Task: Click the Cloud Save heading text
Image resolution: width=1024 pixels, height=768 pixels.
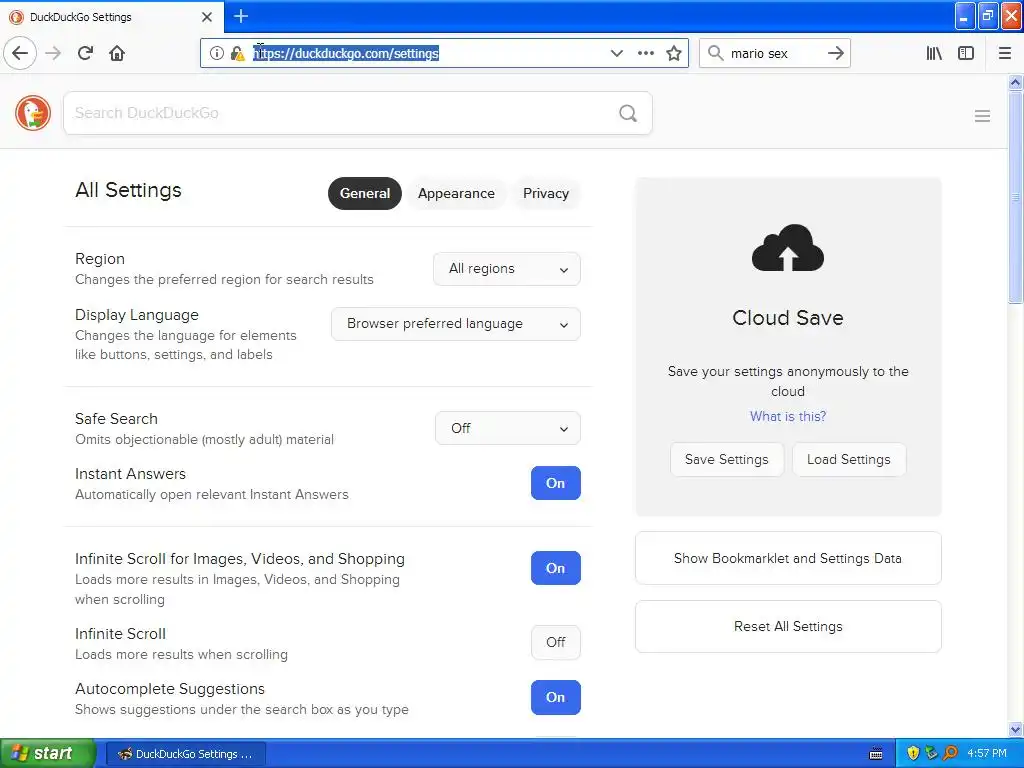Action: tap(788, 318)
